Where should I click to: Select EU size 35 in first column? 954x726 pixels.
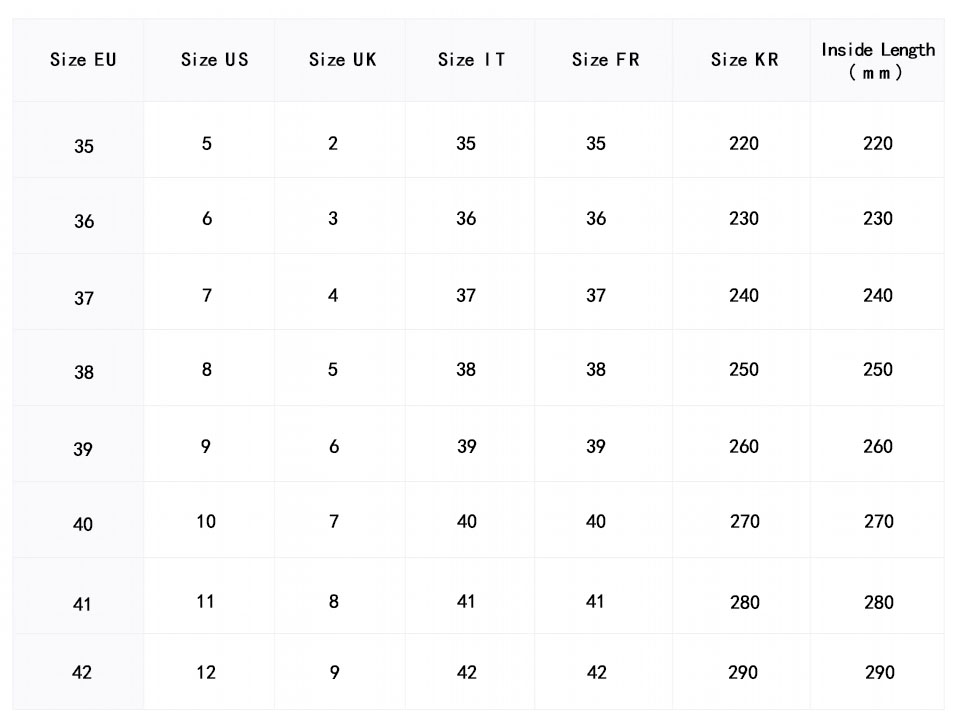tap(84, 146)
